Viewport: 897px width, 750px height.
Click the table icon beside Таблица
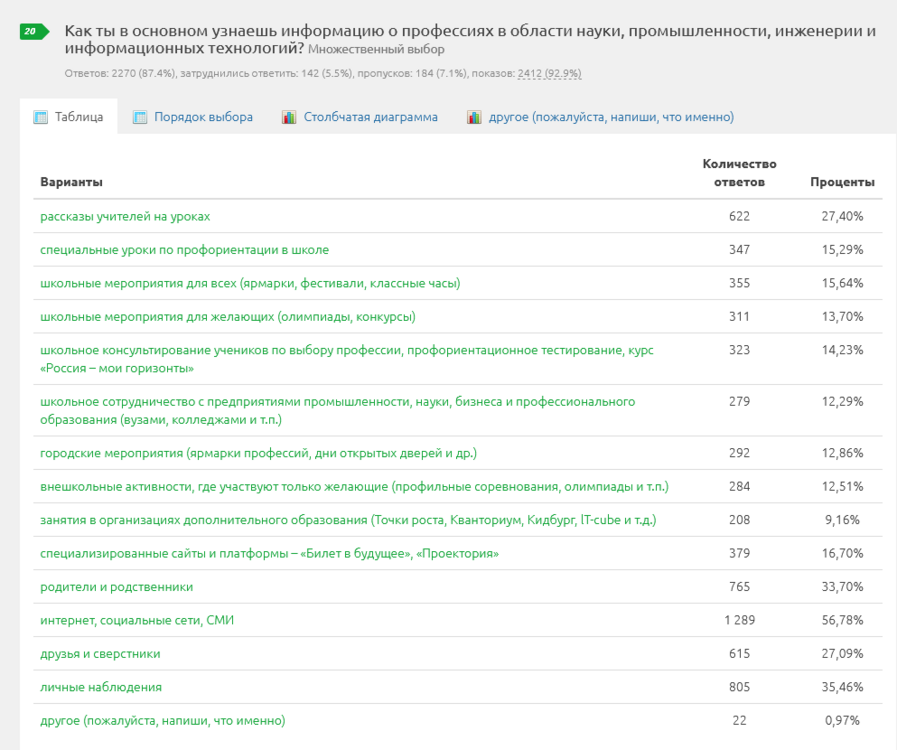click(x=41, y=117)
